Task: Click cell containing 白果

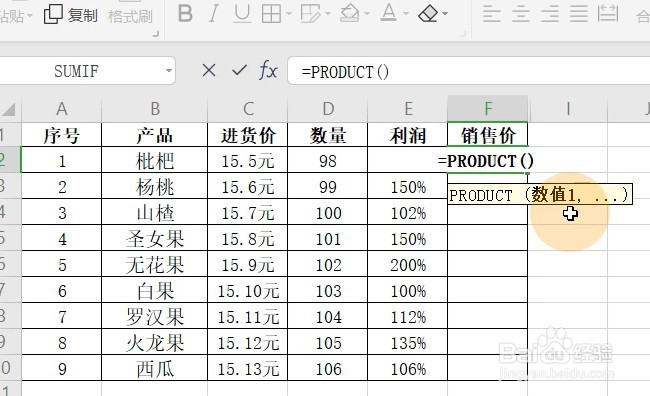Action: [155, 291]
